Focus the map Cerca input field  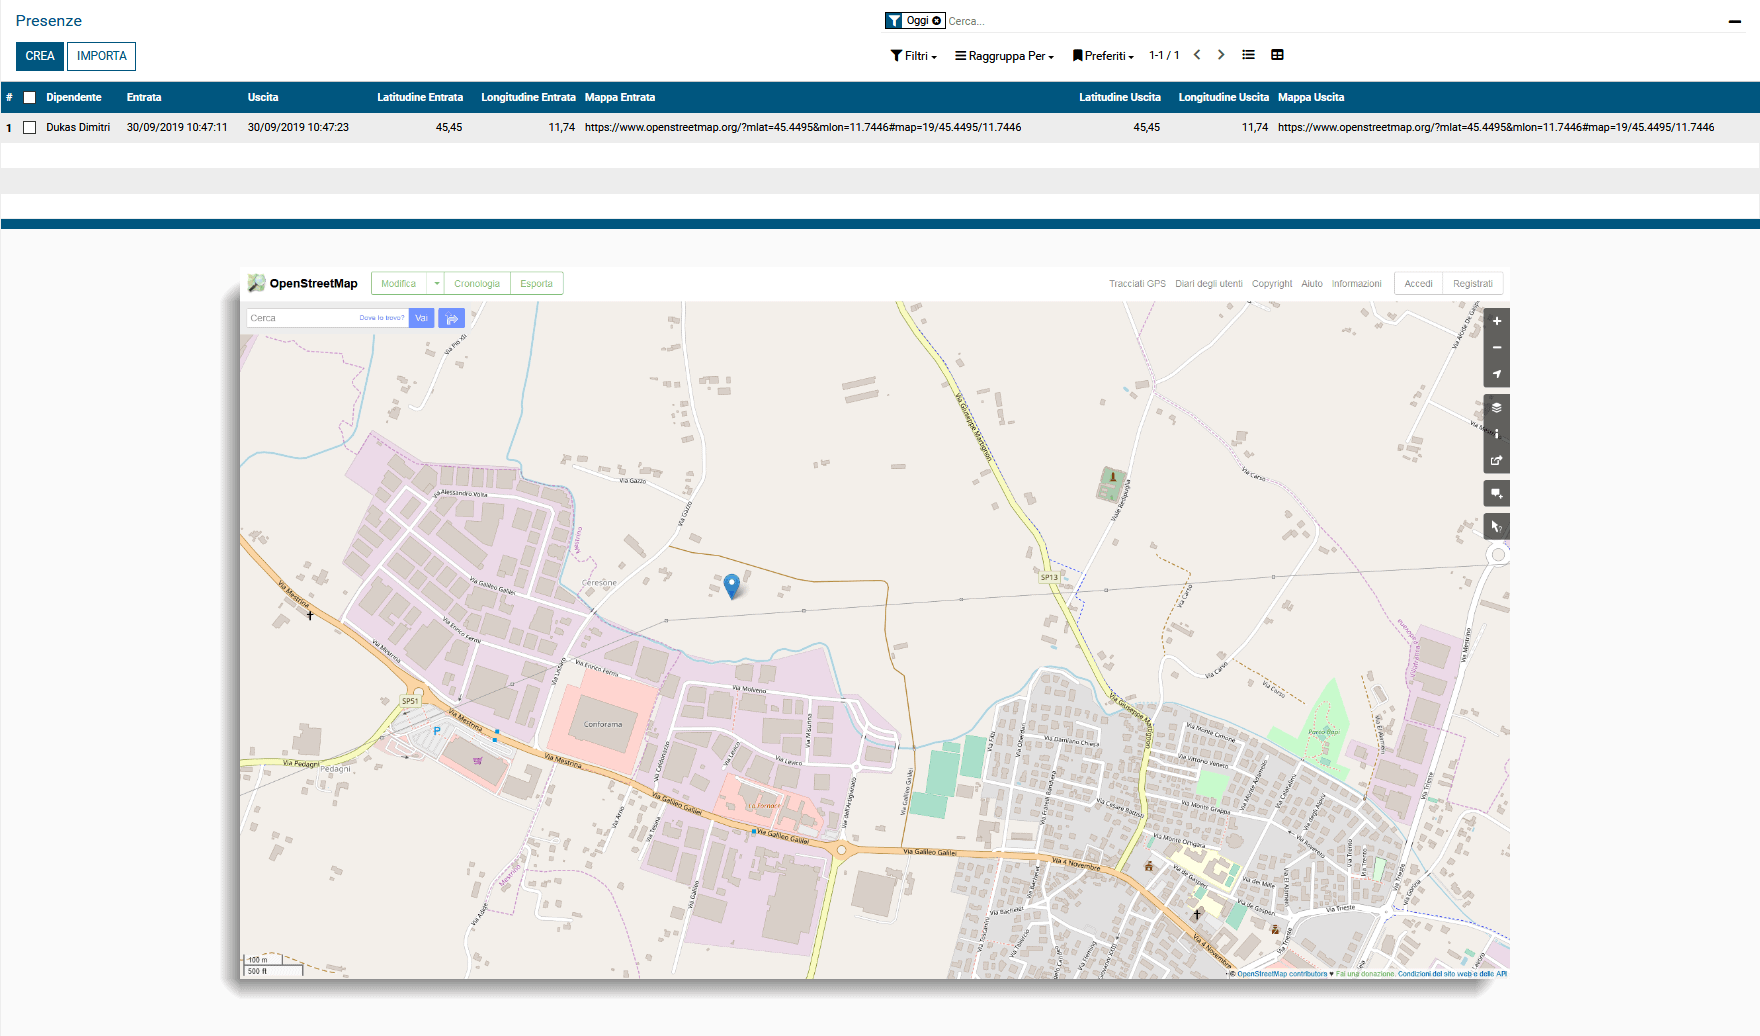(303, 318)
